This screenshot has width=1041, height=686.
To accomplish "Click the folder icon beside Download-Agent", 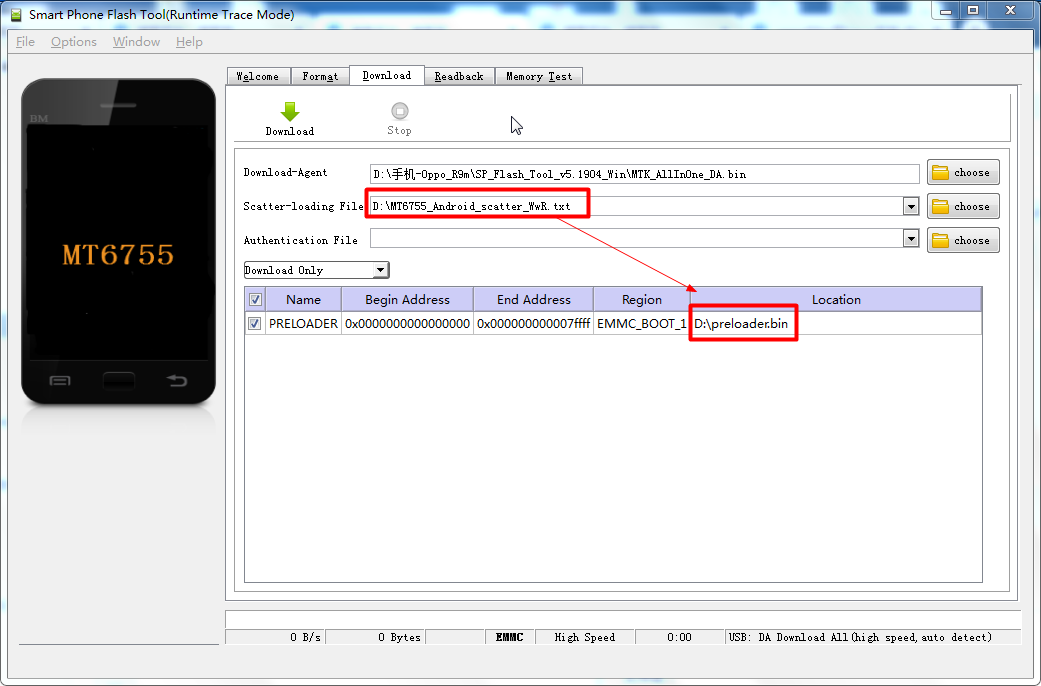I will [940, 173].
